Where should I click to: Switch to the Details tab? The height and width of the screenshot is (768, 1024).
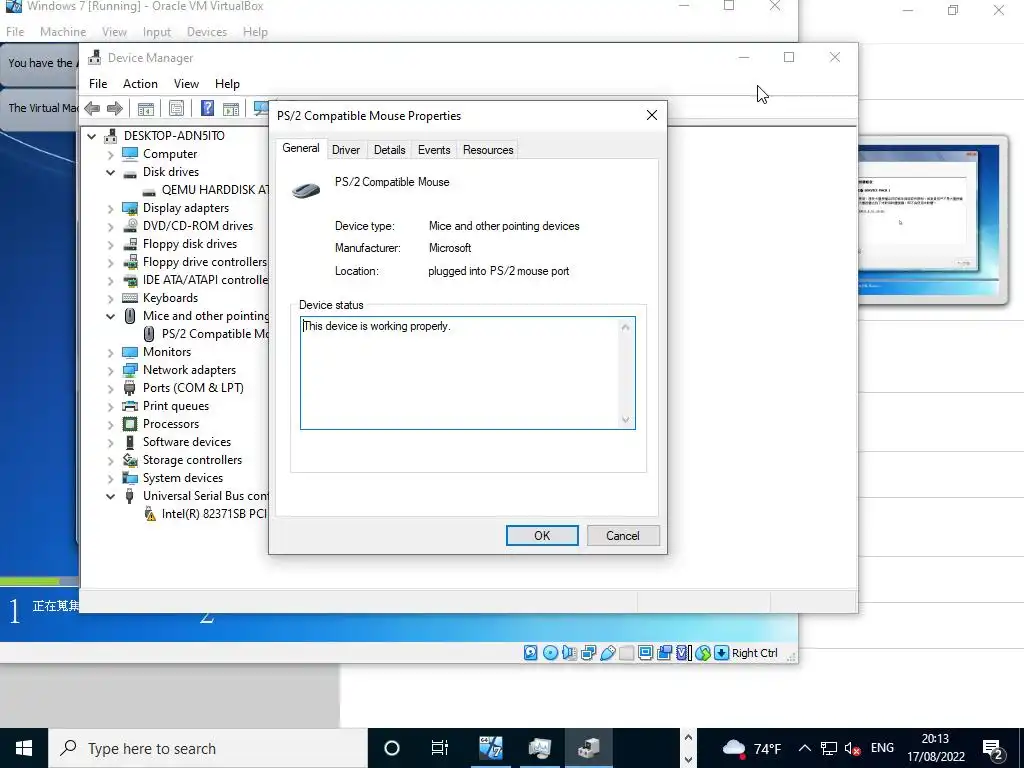pos(389,150)
